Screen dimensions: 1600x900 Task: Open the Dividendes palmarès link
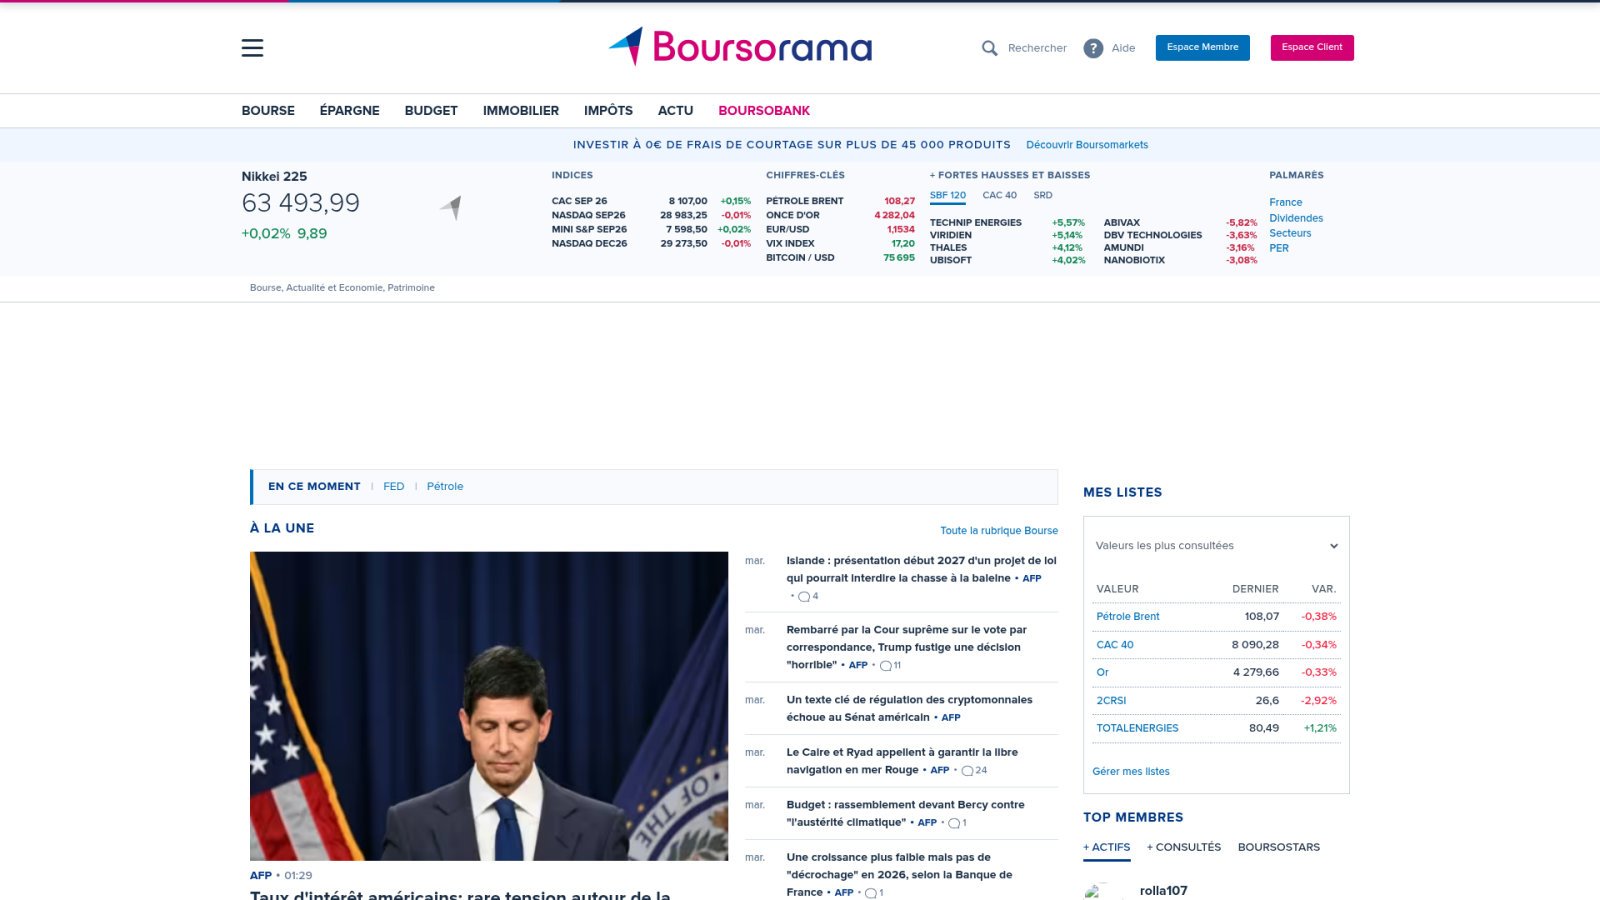1296,218
